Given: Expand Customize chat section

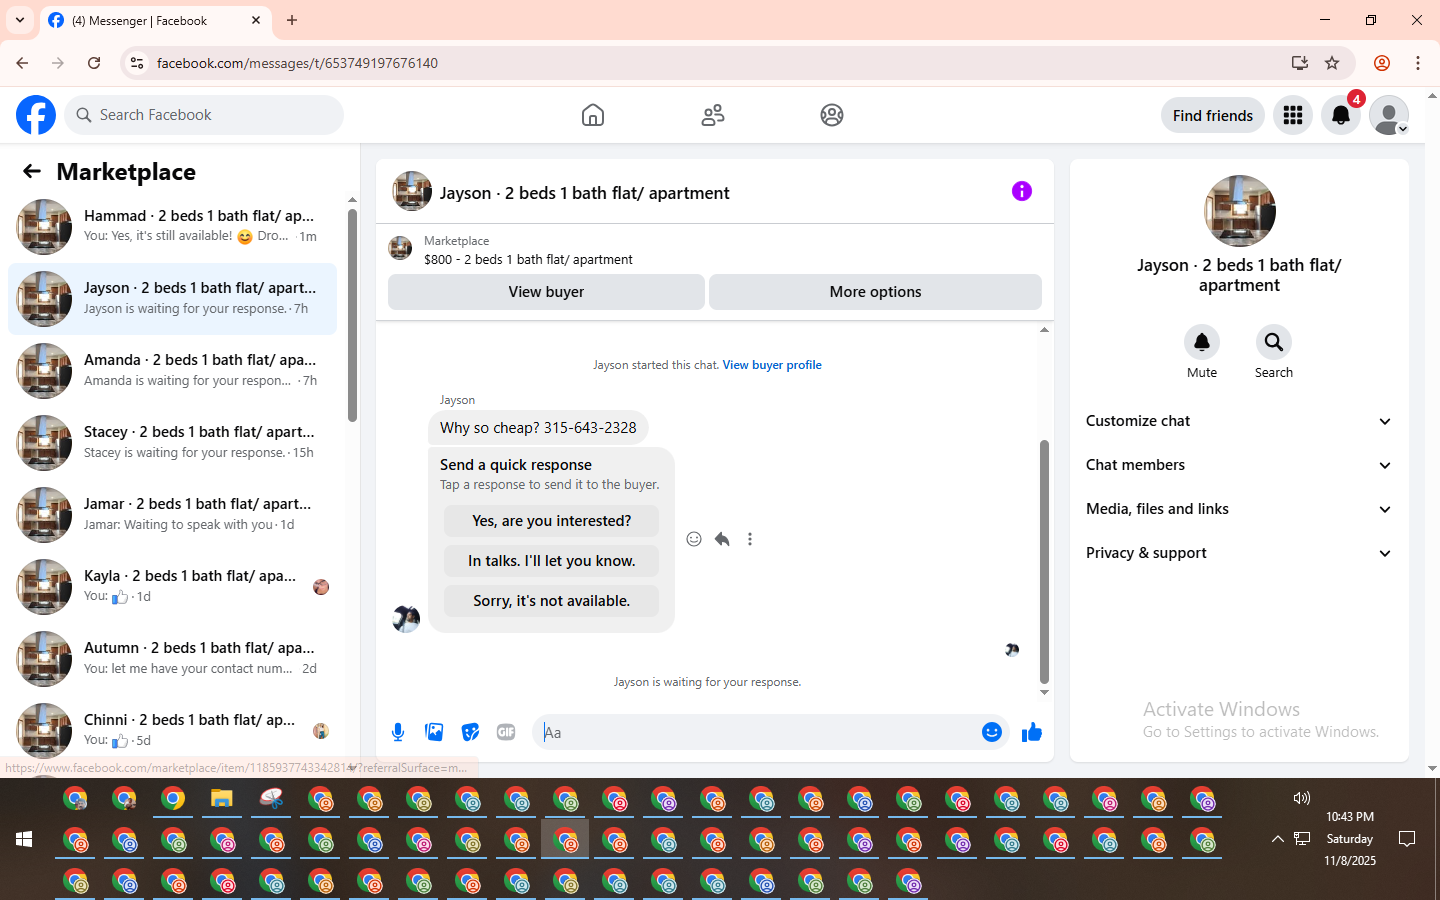Looking at the screenshot, I should pos(1239,421).
